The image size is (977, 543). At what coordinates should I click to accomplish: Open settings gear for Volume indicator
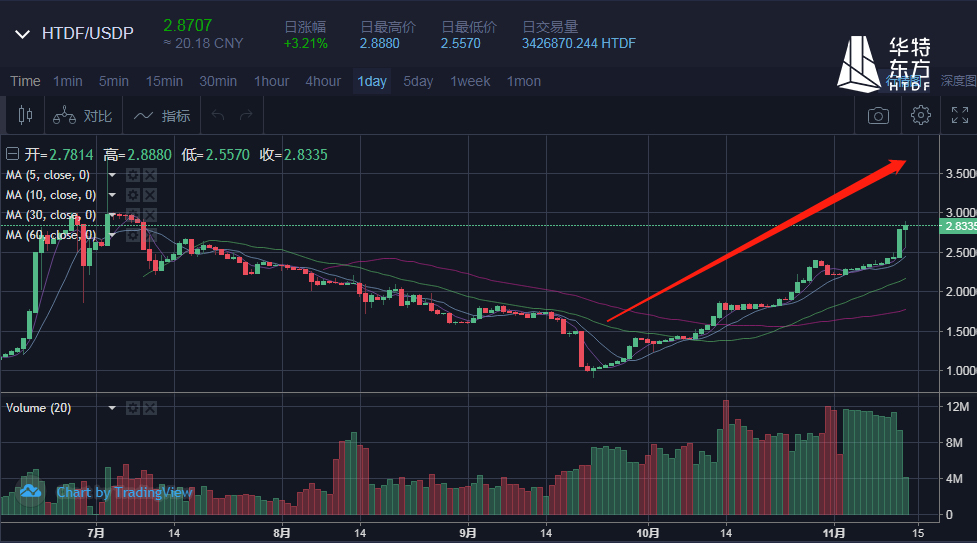tap(132, 408)
